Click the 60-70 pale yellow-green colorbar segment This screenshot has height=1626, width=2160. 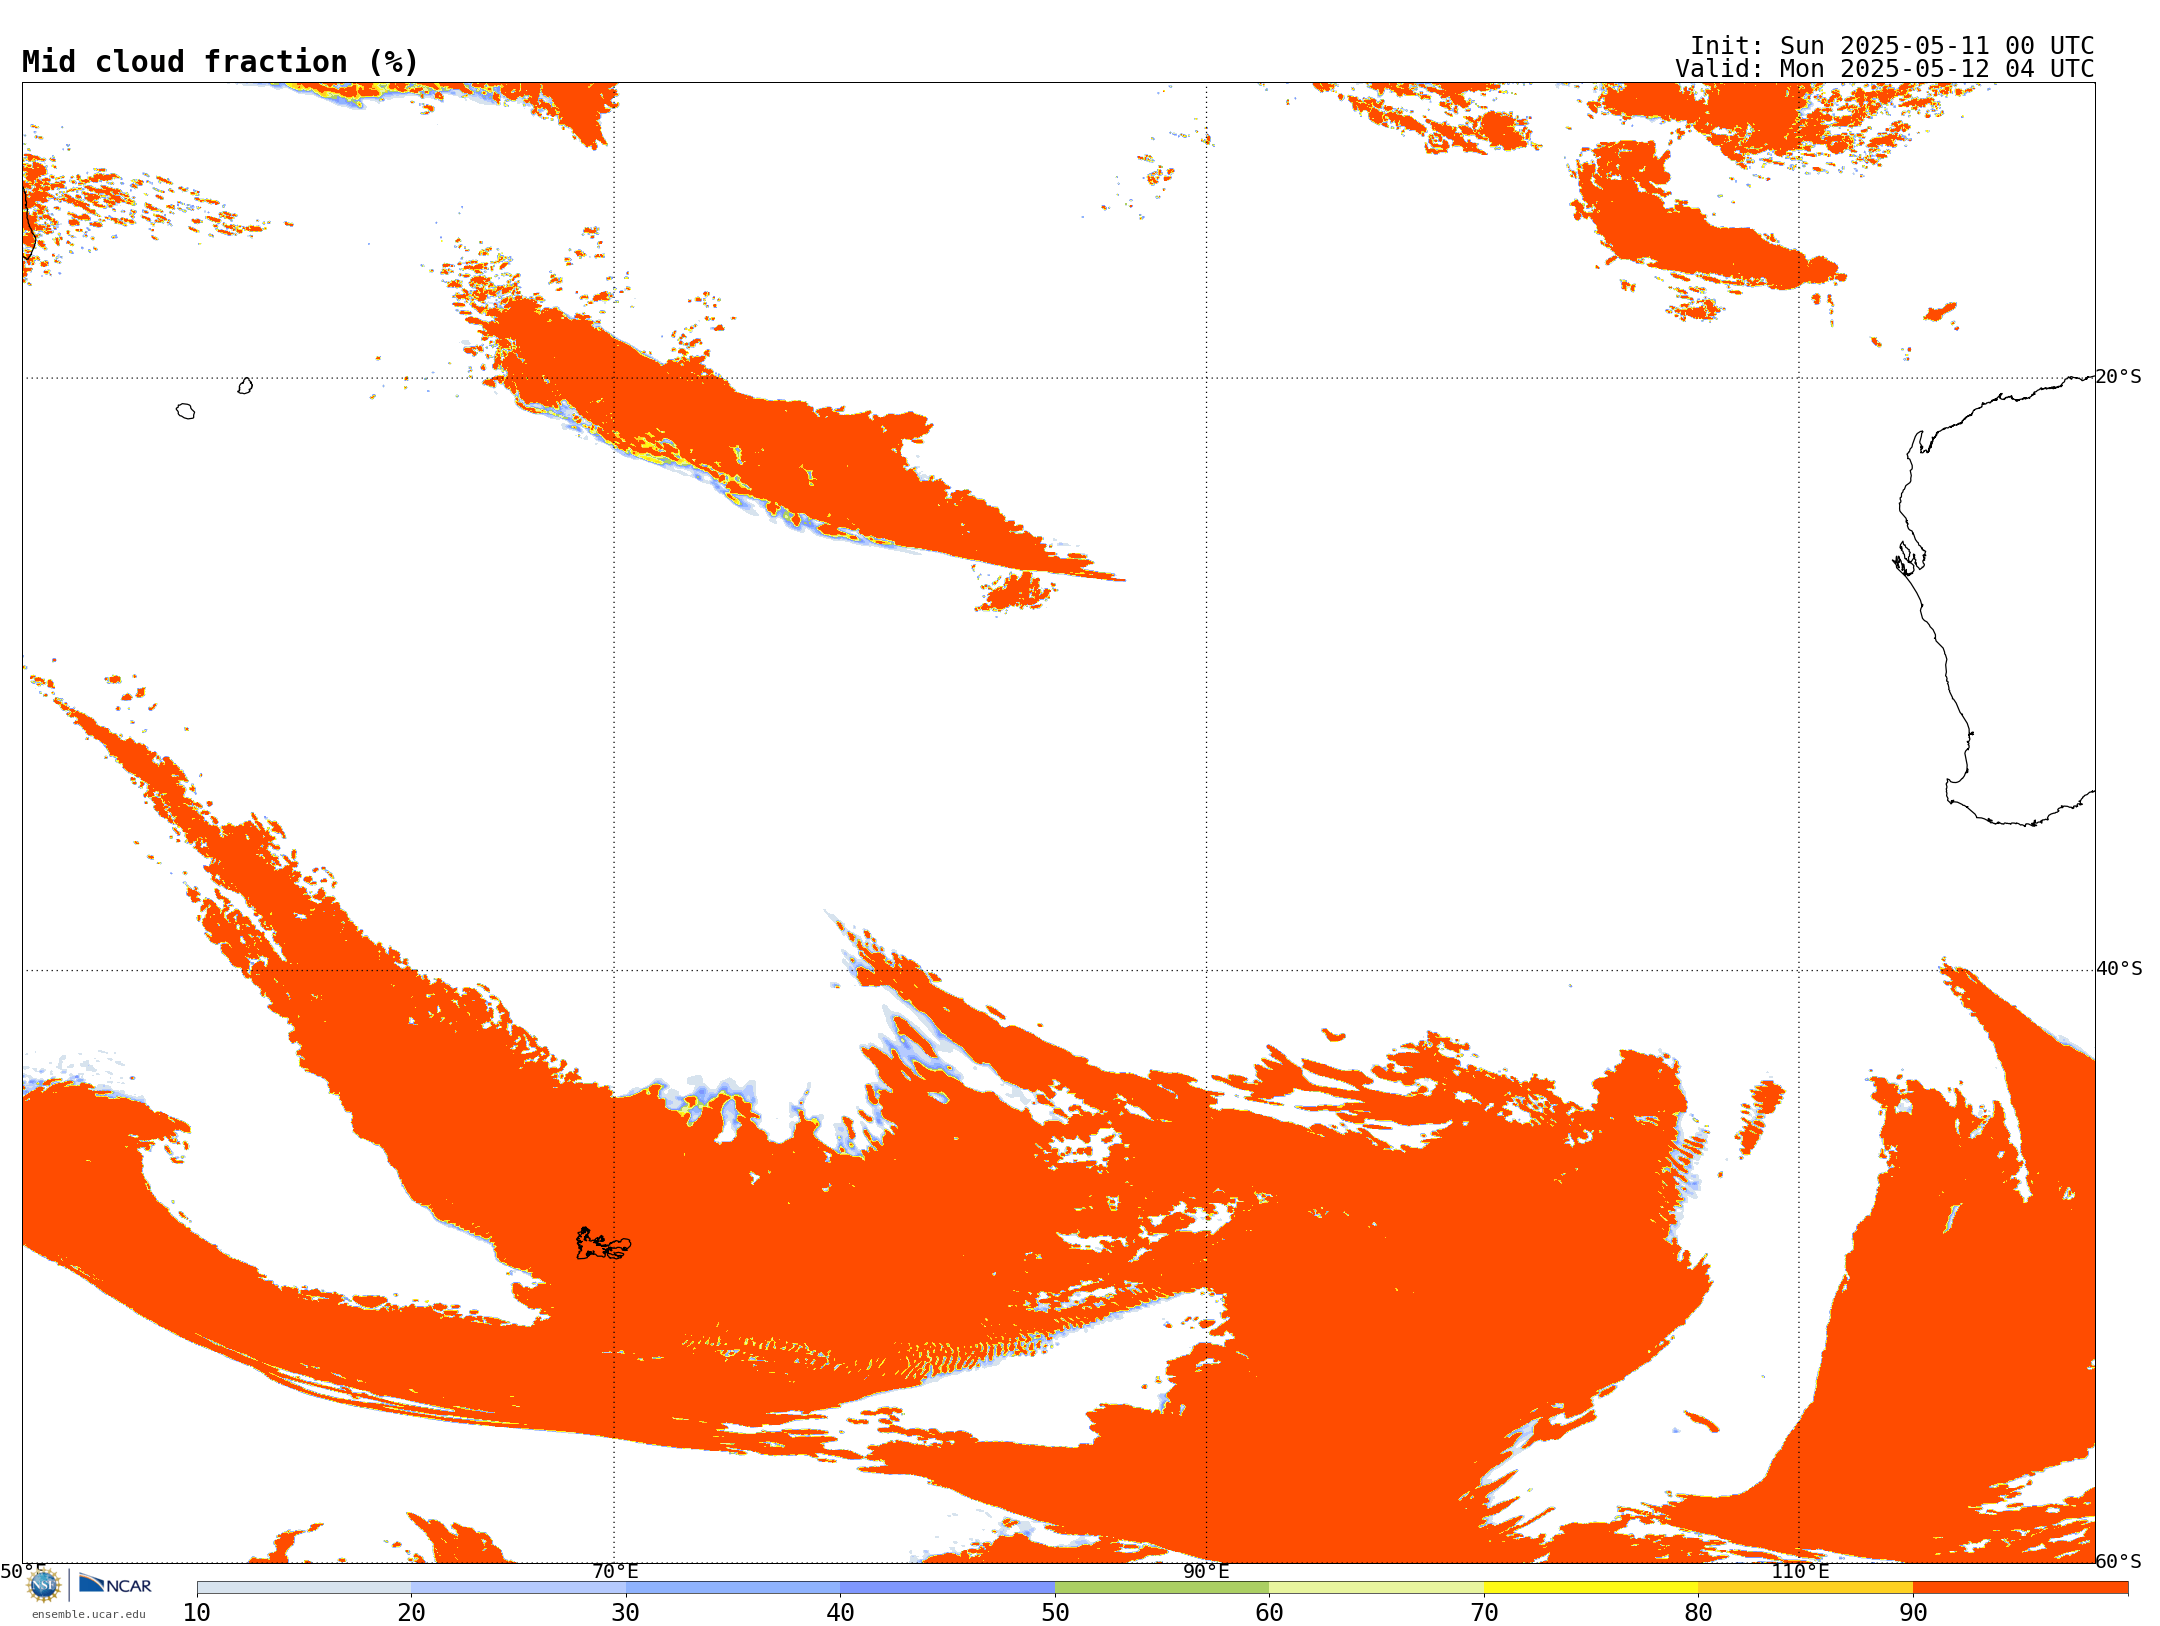(1376, 1588)
